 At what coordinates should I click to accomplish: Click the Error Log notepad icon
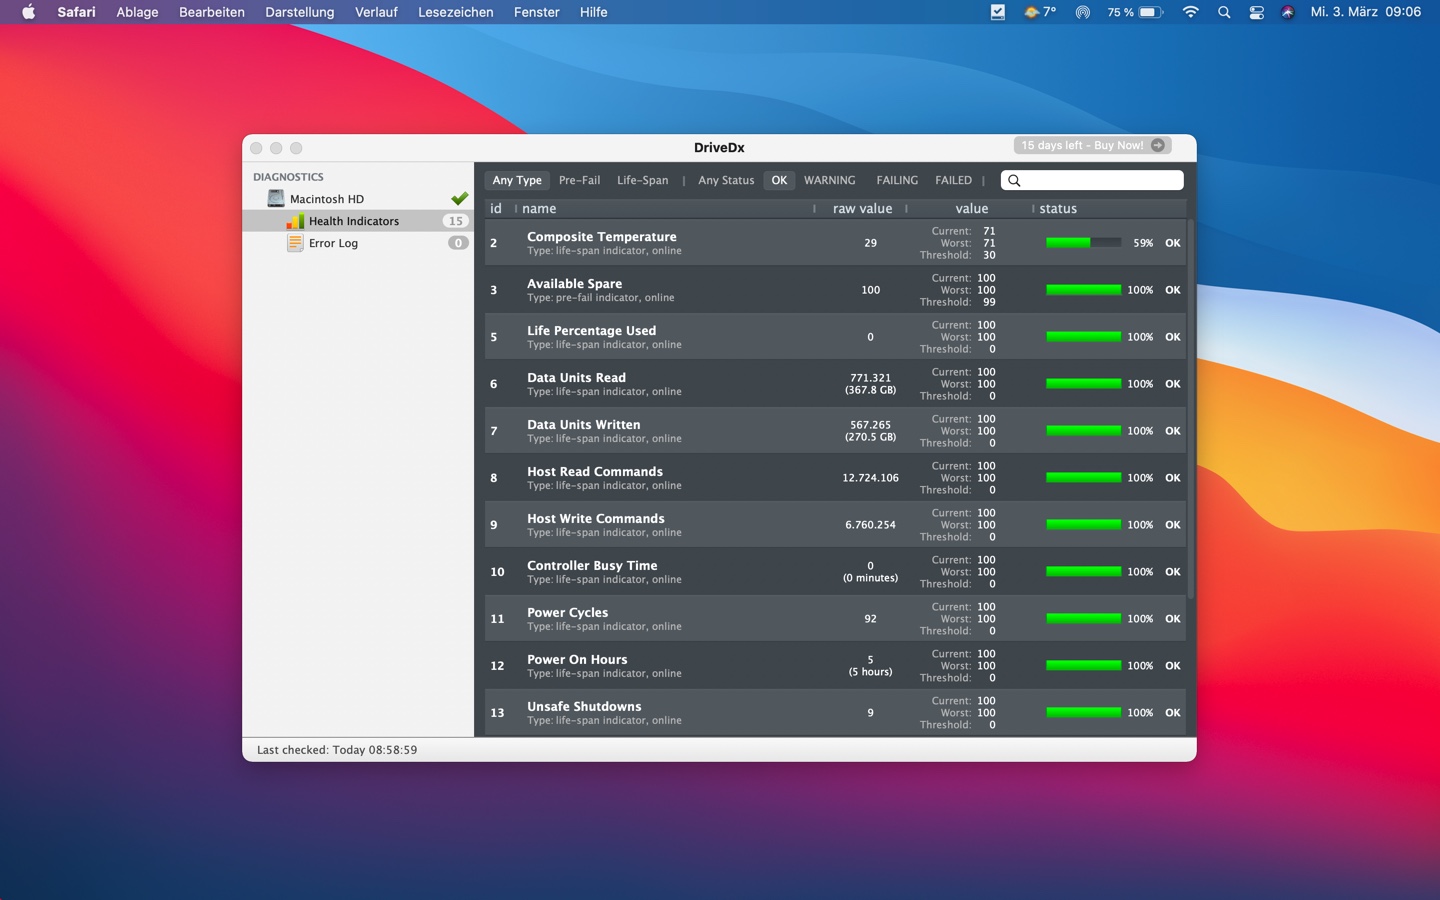pos(295,243)
